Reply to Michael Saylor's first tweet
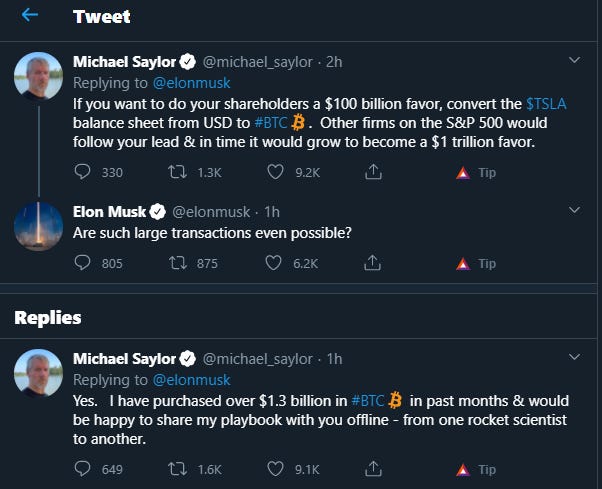602x489 pixels. (83, 172)
